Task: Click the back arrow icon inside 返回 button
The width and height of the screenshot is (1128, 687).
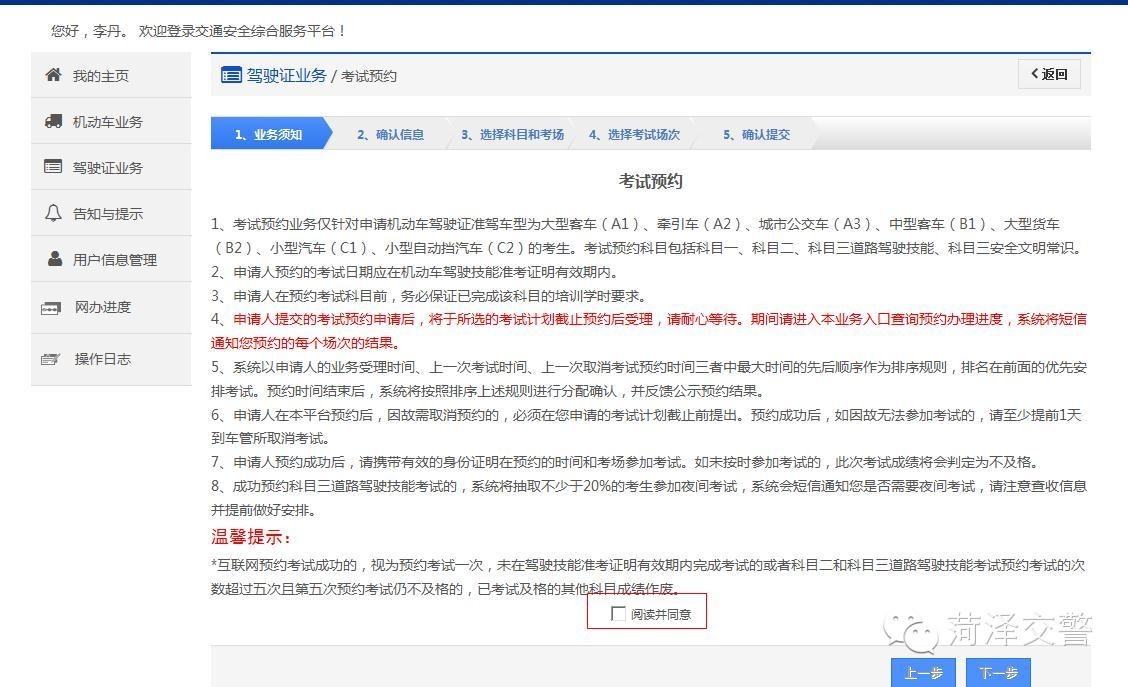Action: pos(1035,74)
